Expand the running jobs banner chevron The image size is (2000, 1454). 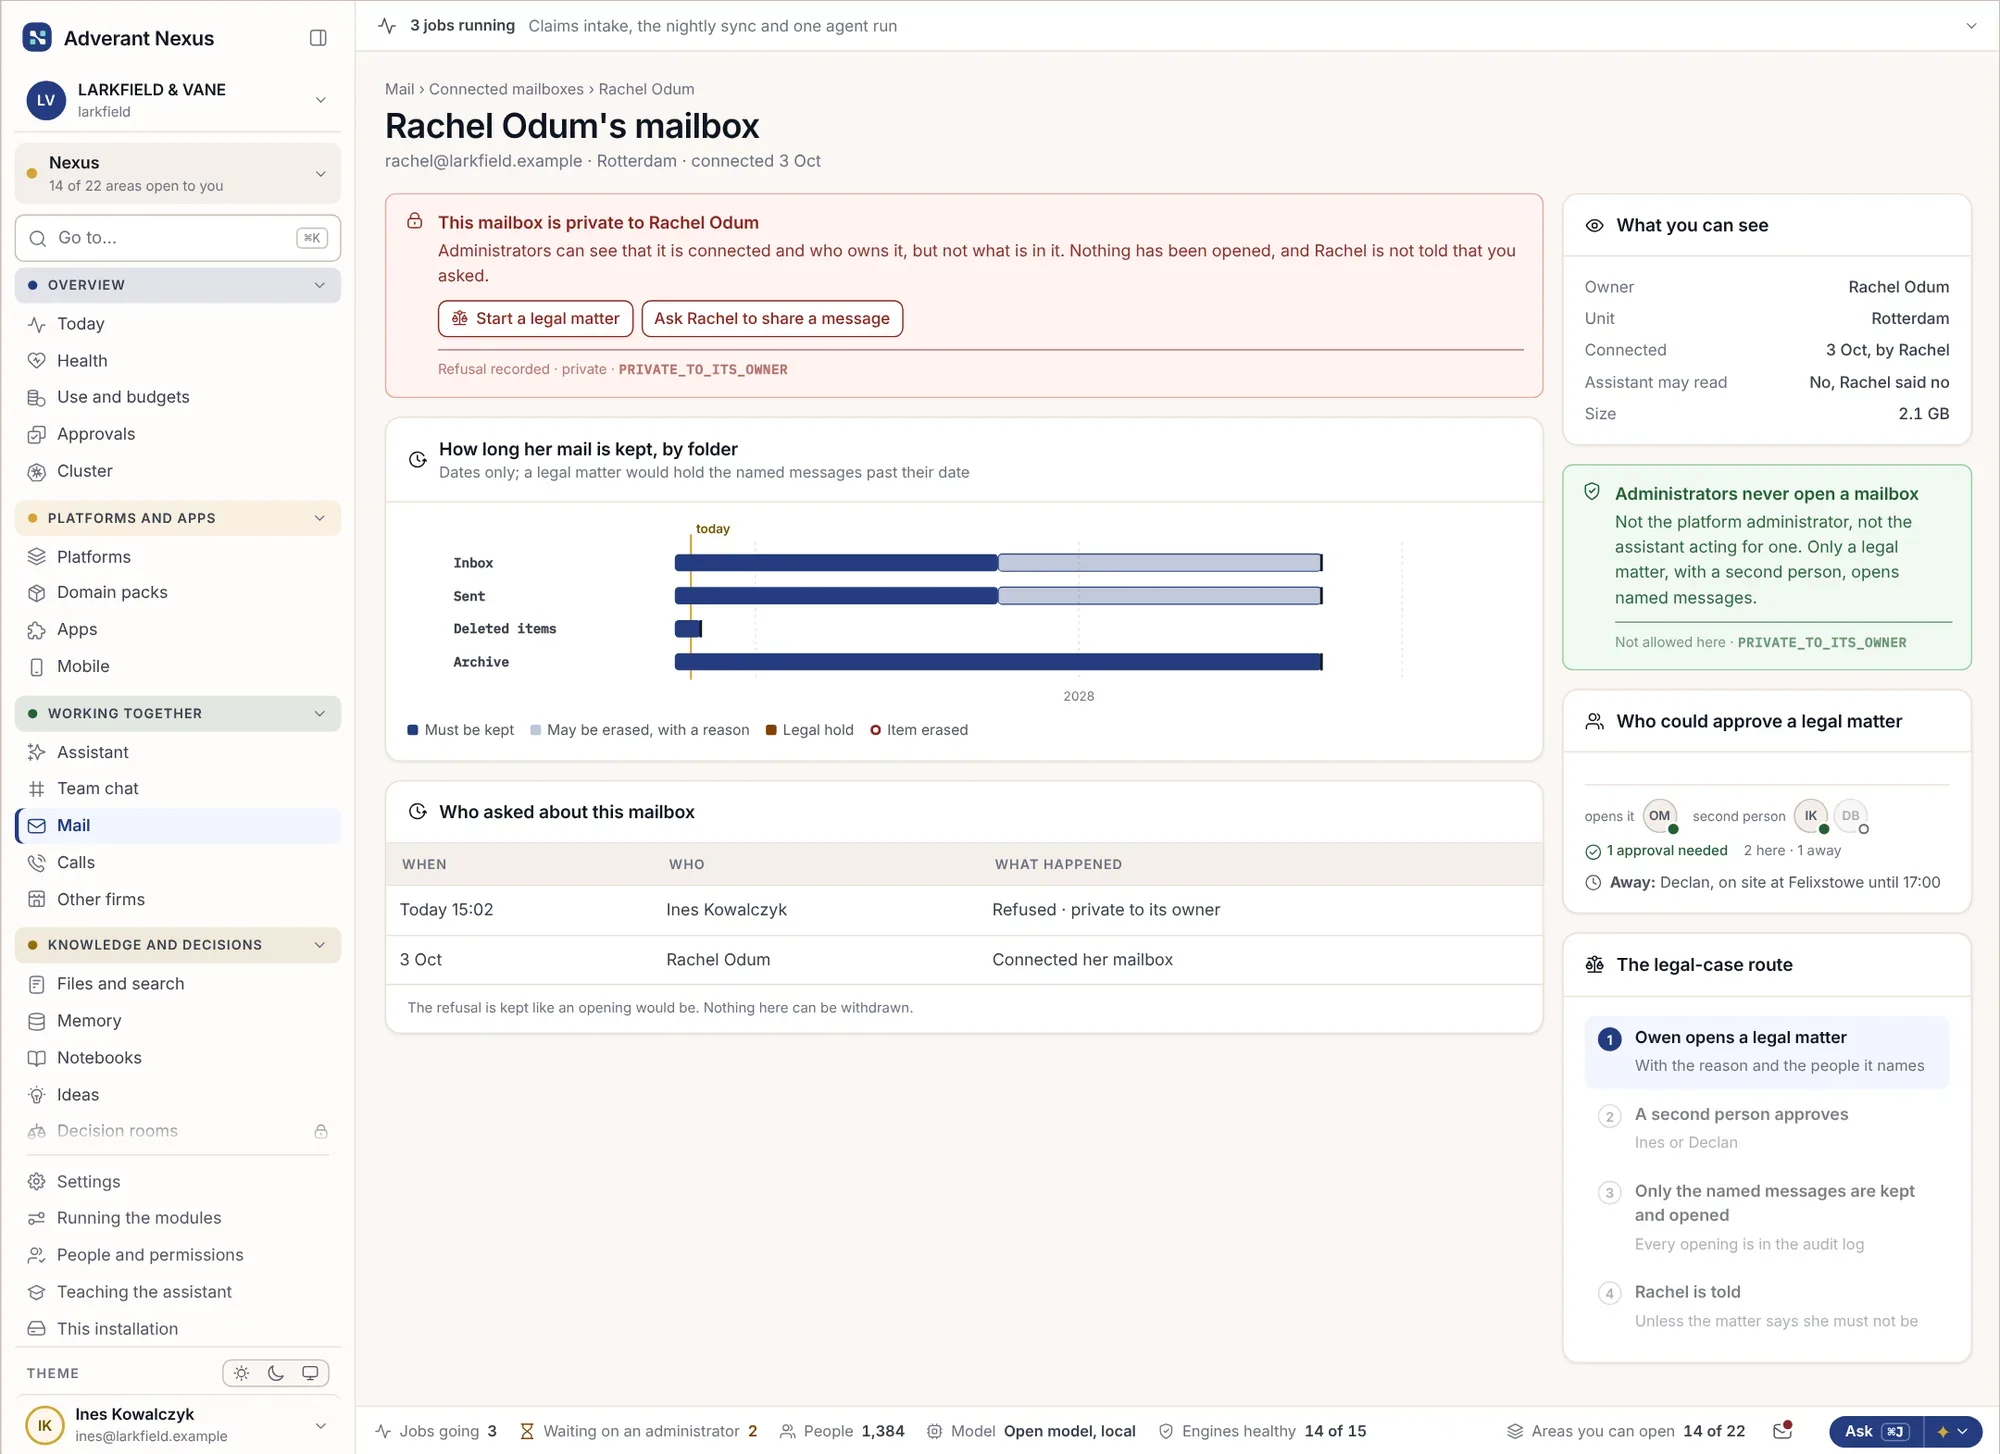[x=1971, y=26]
